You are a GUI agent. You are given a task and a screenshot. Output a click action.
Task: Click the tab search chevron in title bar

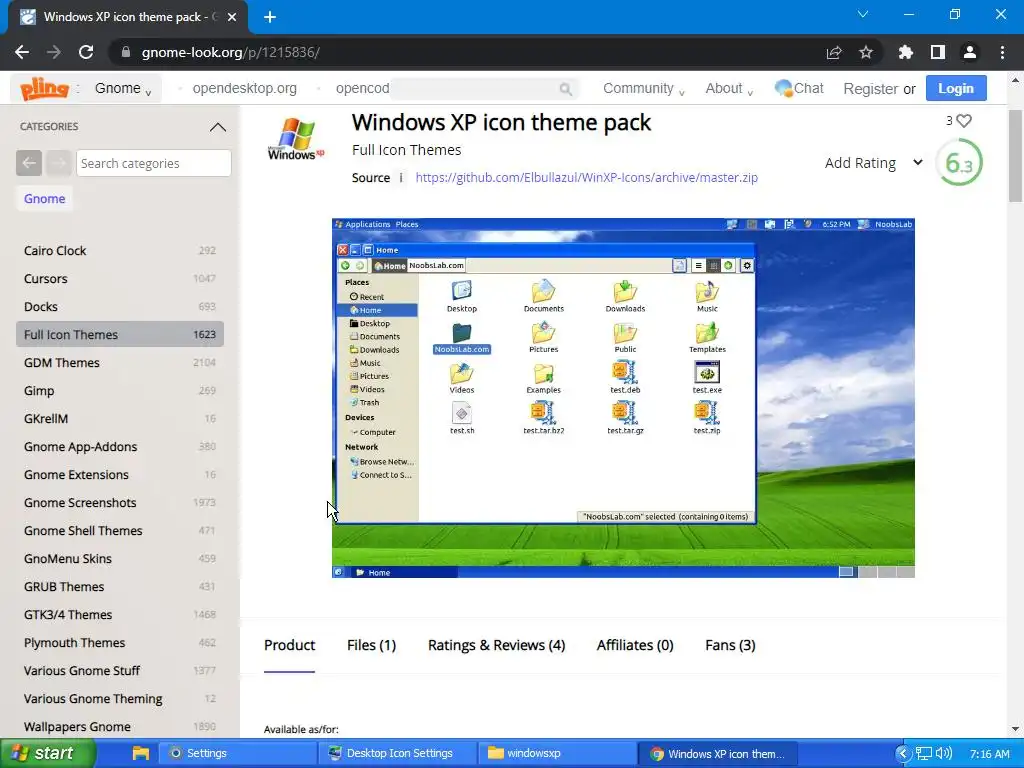pos(863,14)
